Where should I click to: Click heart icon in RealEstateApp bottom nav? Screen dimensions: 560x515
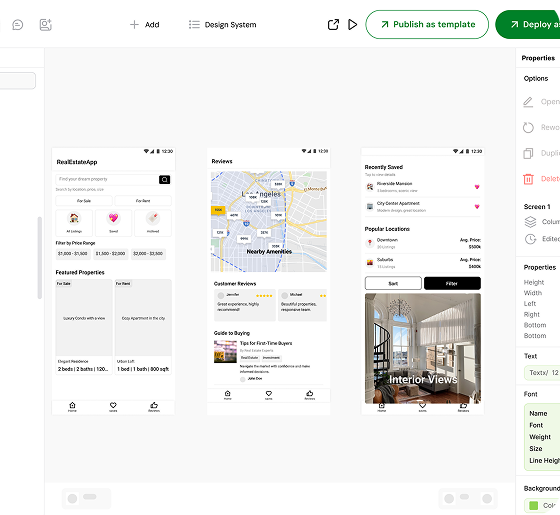[113, 406]
